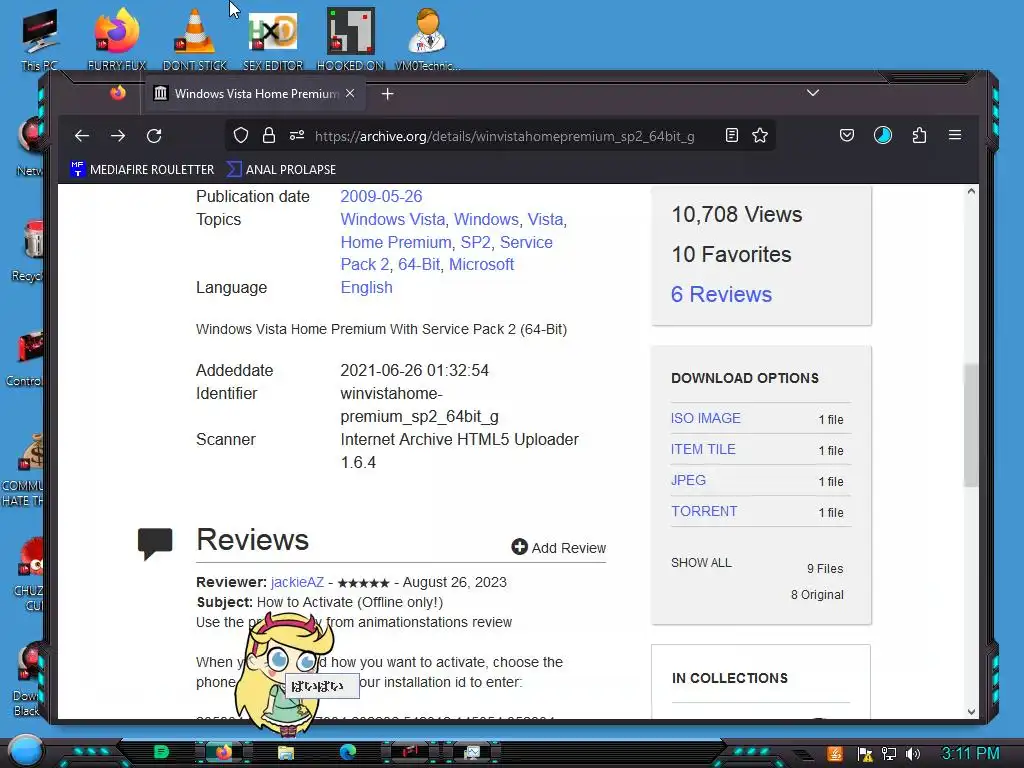The image size is (1024, 768).
Task: Download the ISO IMAGE file
Action: pos(705,418)
